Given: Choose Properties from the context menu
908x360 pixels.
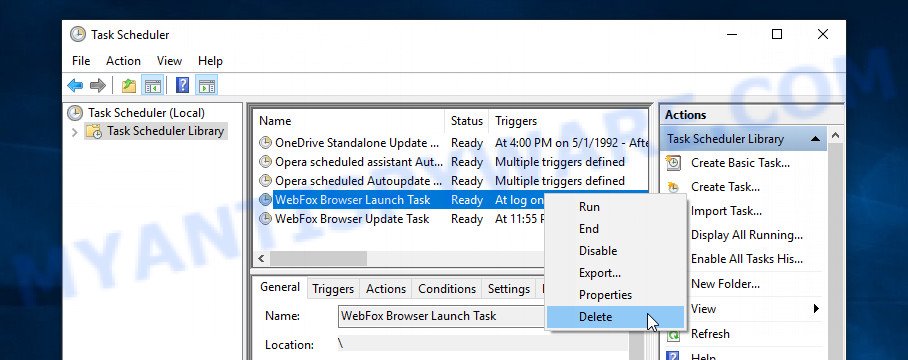Looking at the screenshot, I should pyautogui.click(x=615, y=295).
